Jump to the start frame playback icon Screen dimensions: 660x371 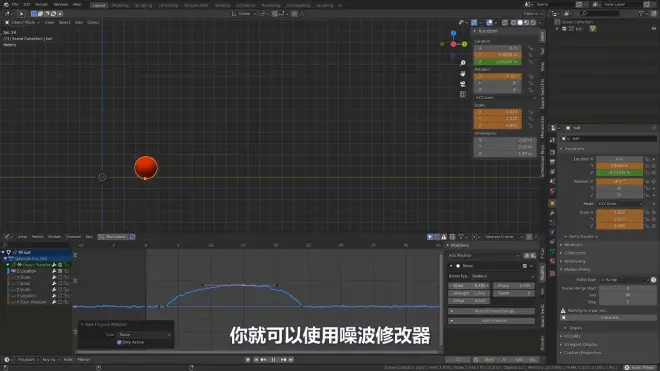pos(256,360)
